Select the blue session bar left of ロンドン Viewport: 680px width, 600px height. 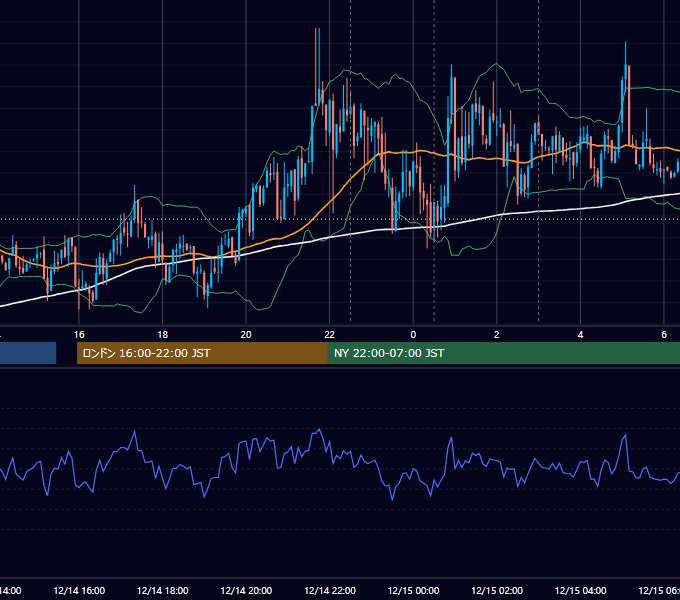pyautogui.click(x=28, y=353)
